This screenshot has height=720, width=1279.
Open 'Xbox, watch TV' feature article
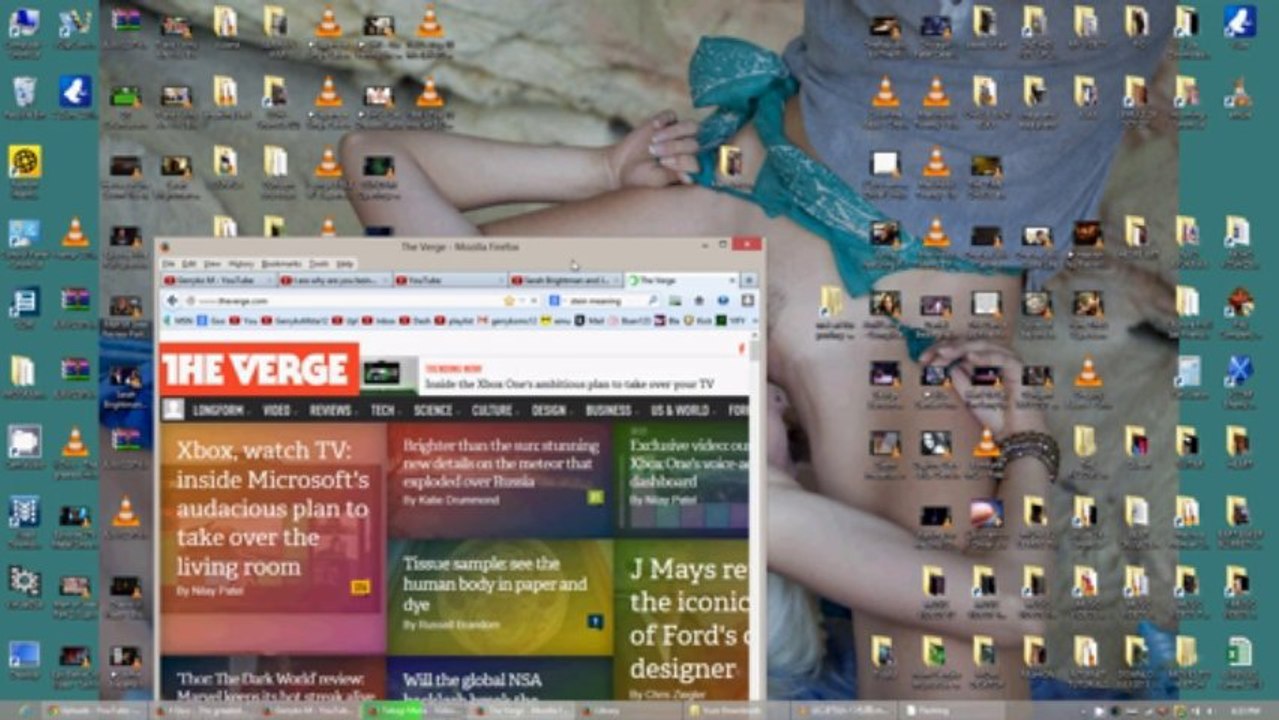[x=273, y=508]
